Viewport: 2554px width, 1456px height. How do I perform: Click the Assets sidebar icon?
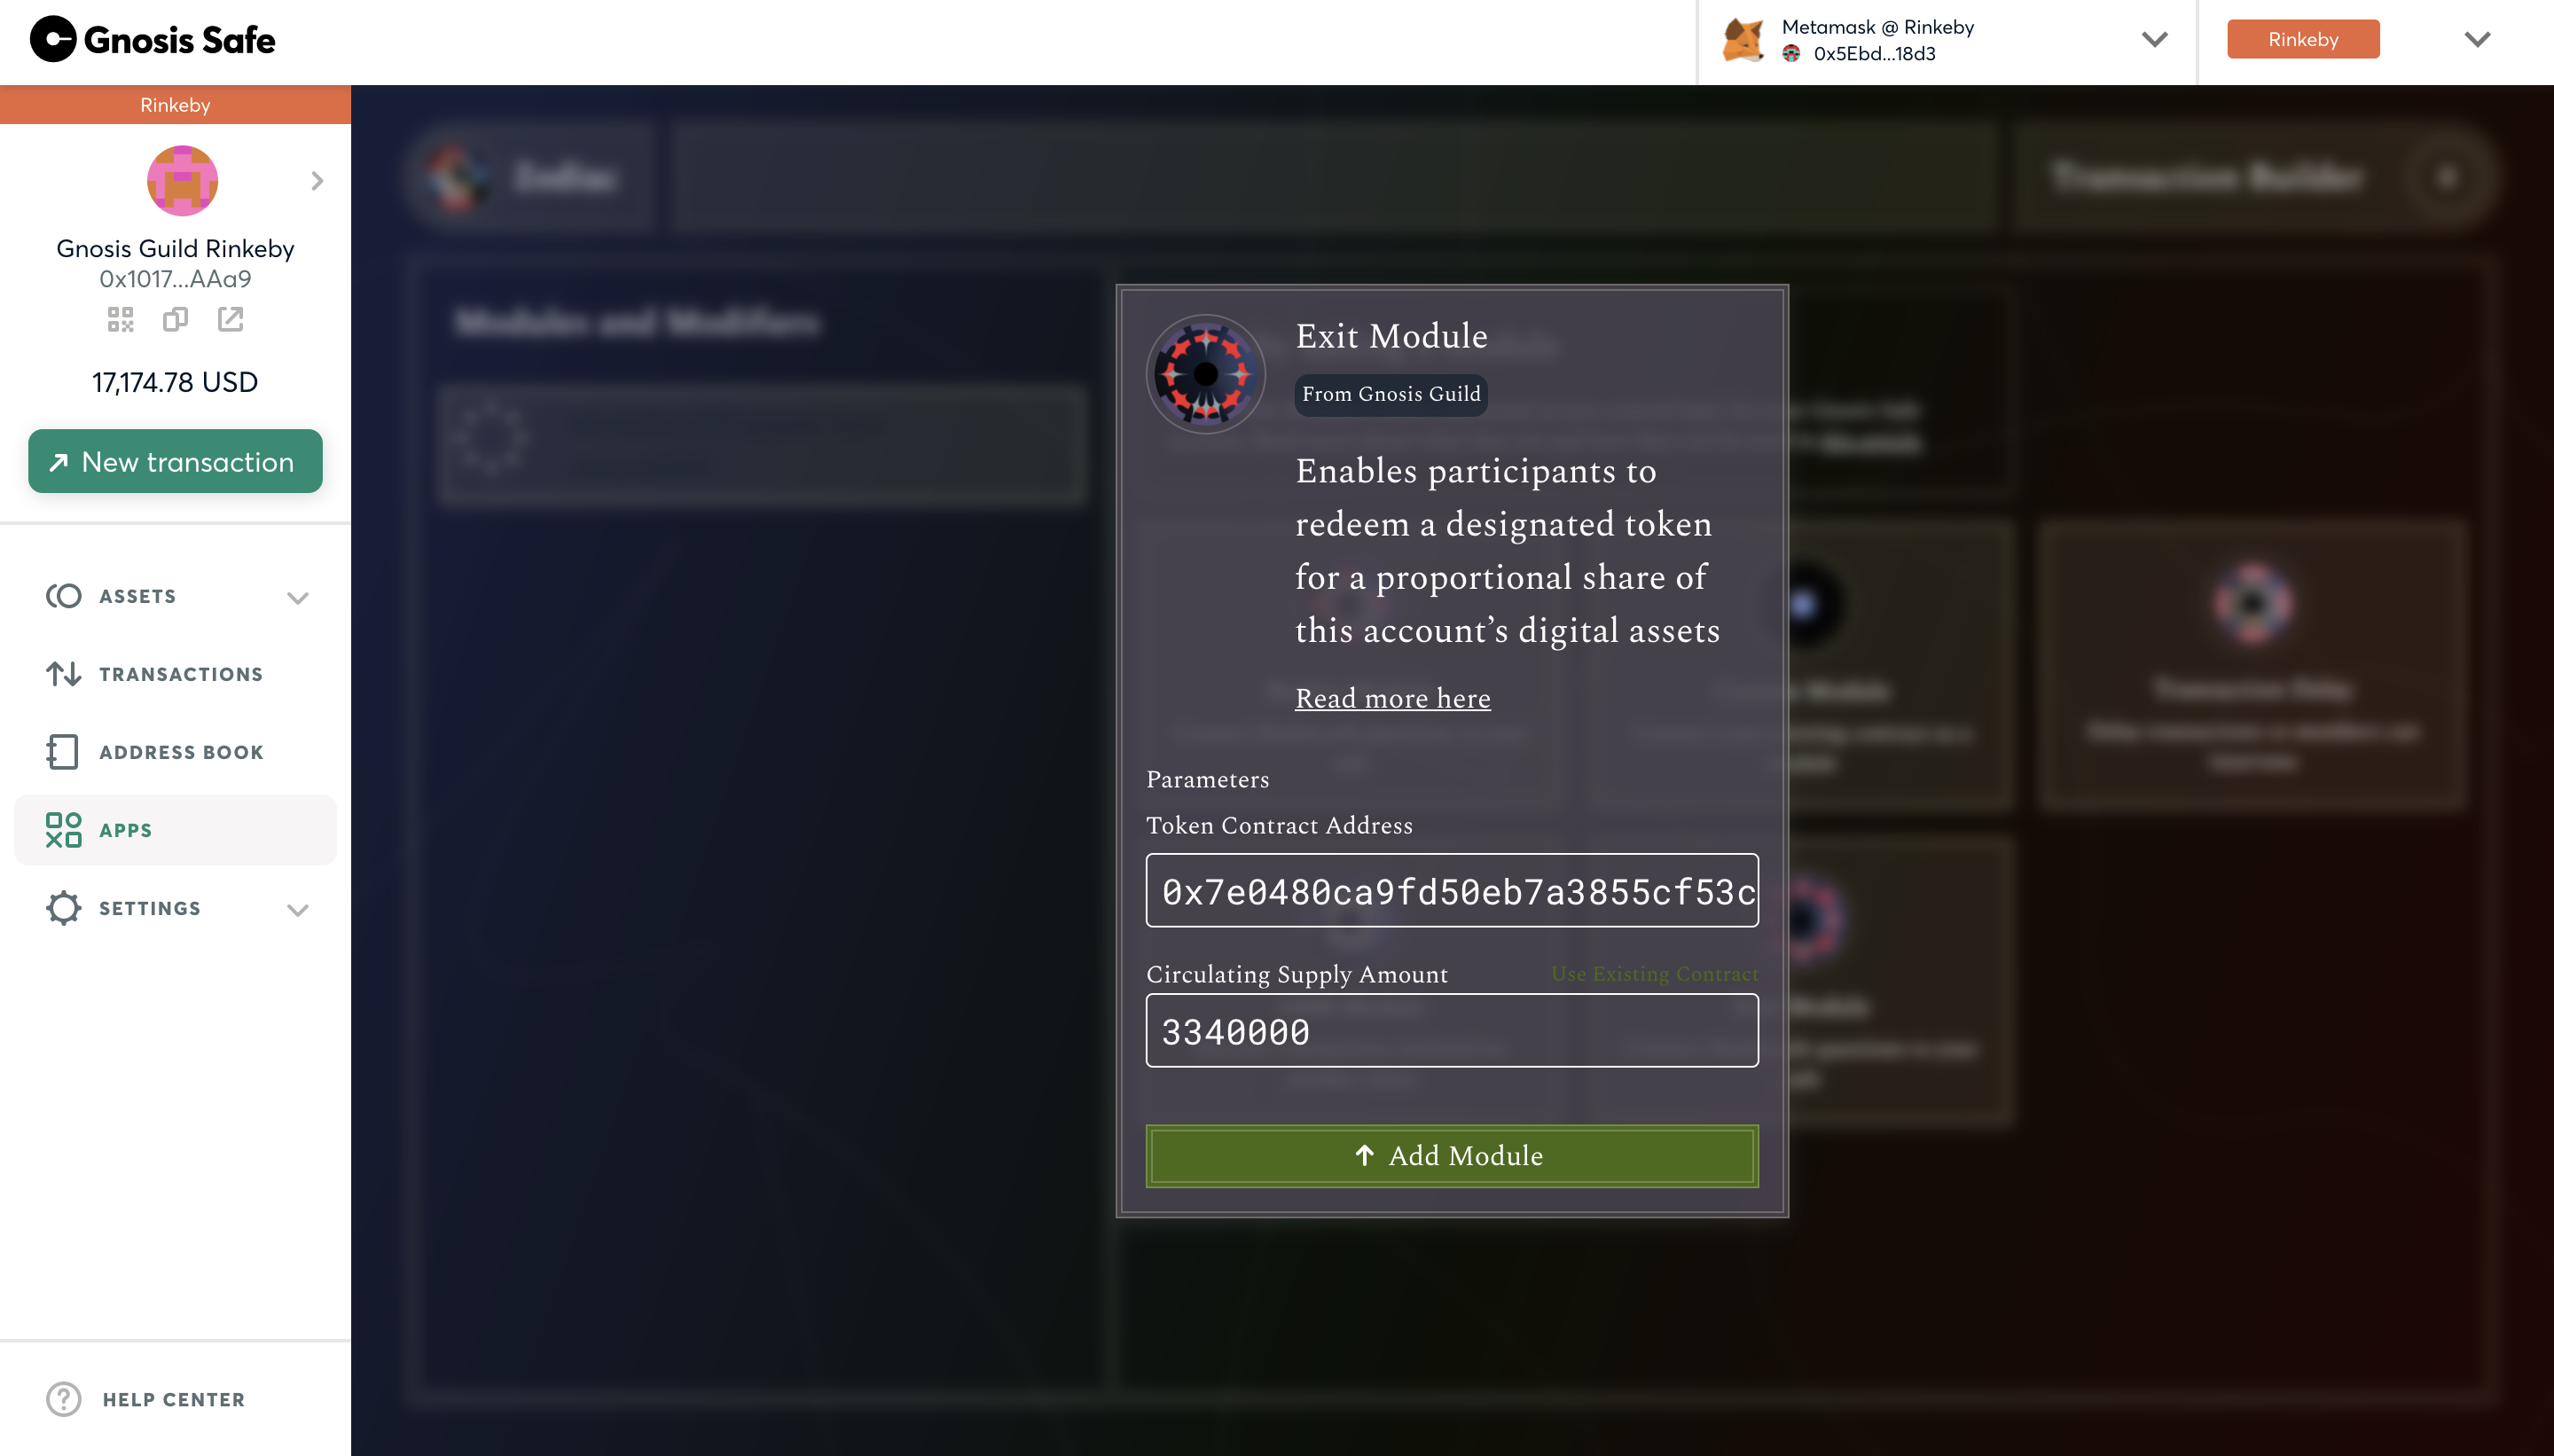click(65, 597)
